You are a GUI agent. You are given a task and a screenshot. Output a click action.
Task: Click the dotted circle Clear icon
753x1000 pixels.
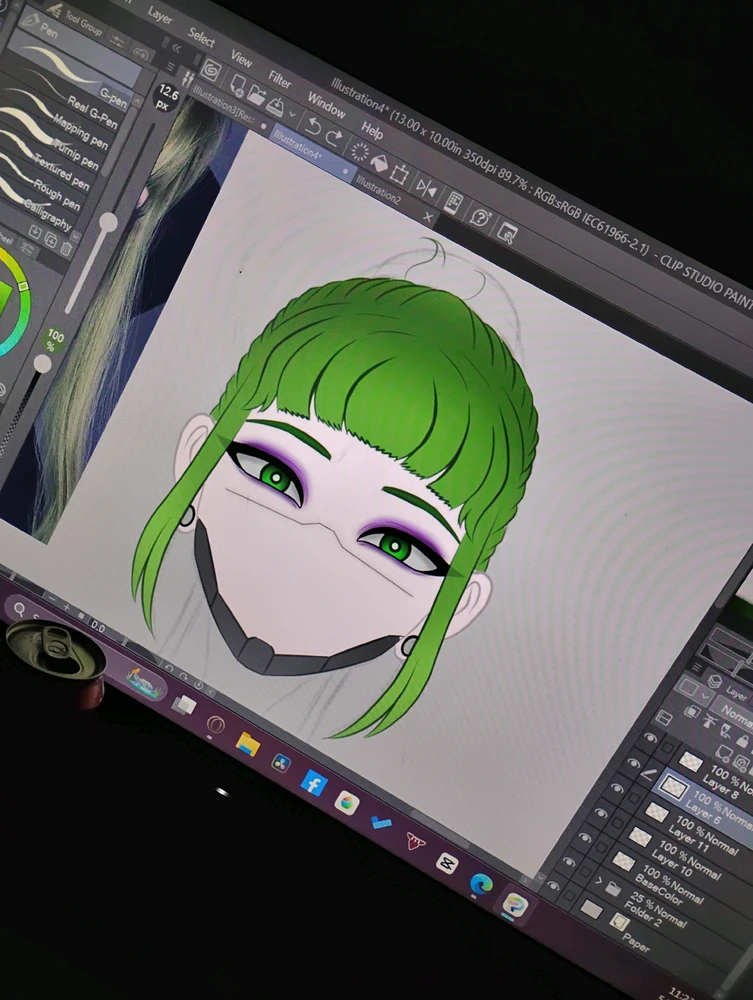(x=360, y=152)
